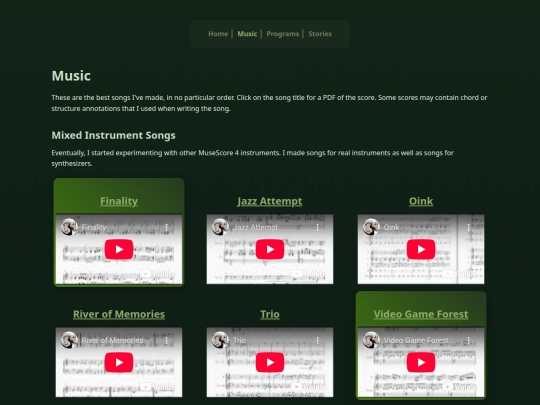Select the Music nav item

coord(247,34)
